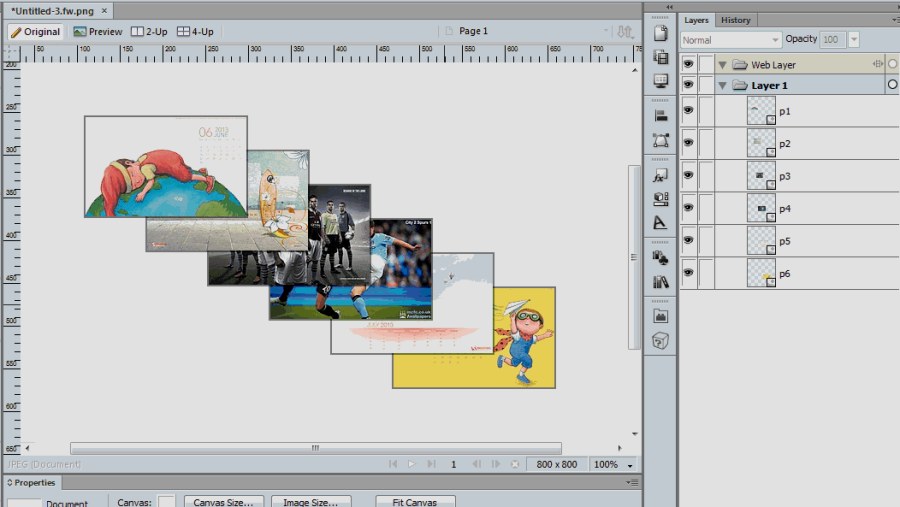Collapse the Properties panel arrows

[x=10, y=482]
